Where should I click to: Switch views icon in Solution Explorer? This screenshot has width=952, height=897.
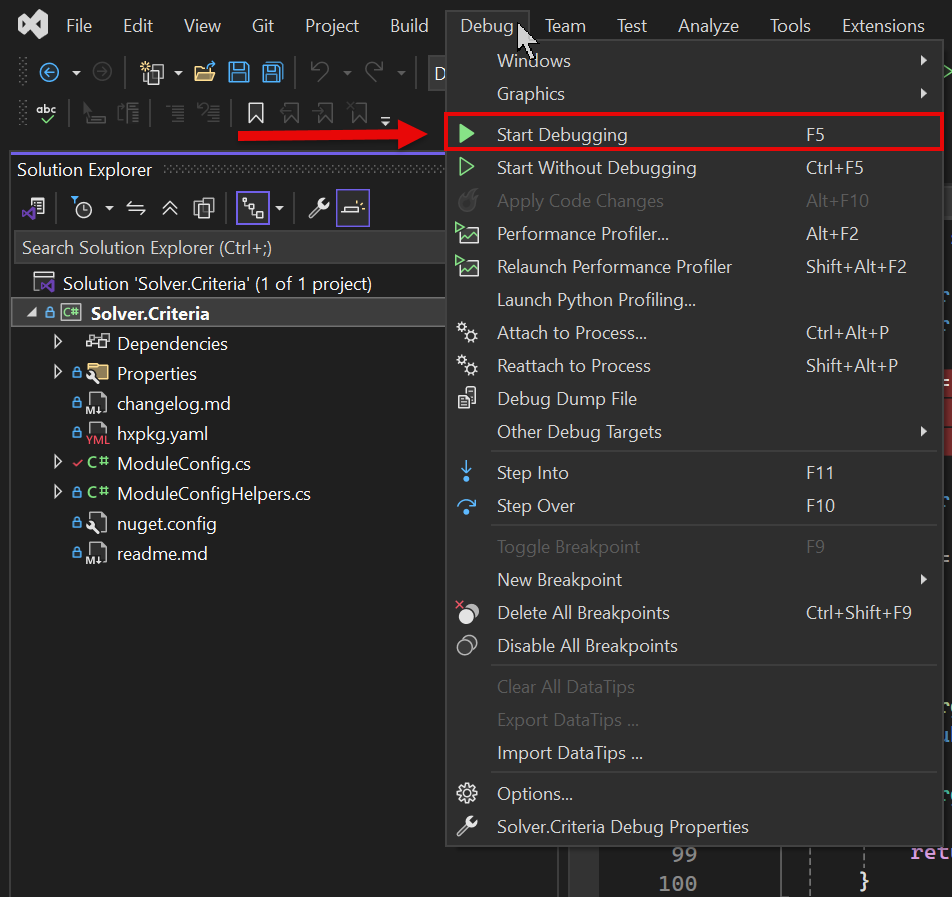(33, 208)
